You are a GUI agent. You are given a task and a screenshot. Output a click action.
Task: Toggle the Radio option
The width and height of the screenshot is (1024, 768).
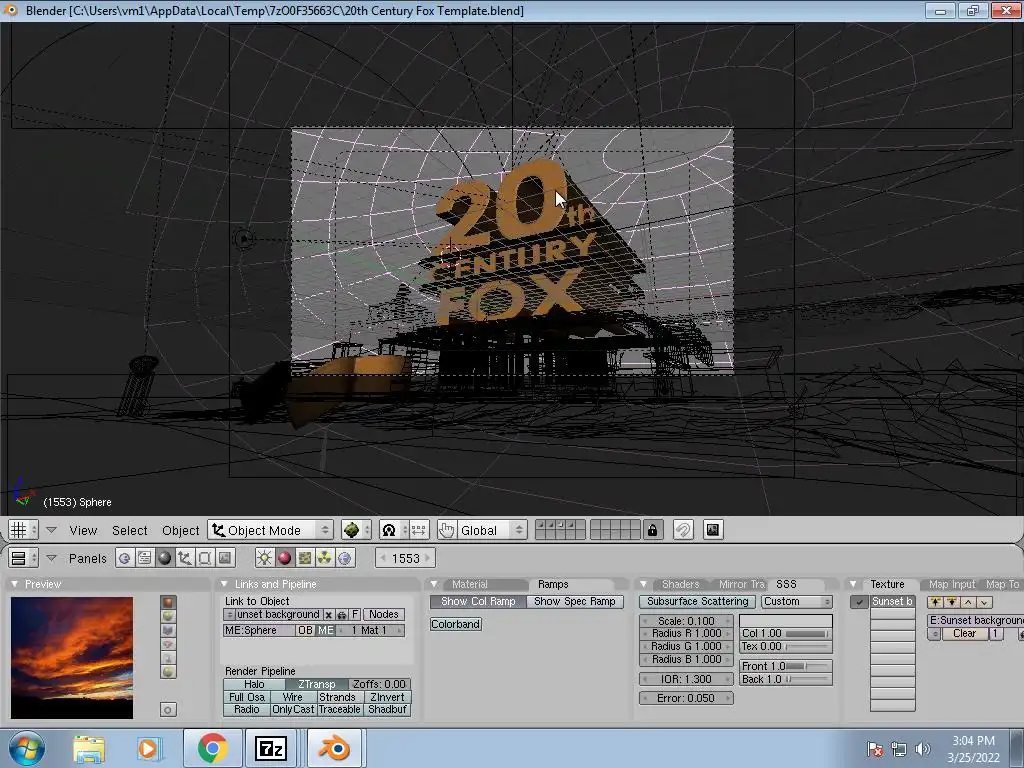(247, 709)
